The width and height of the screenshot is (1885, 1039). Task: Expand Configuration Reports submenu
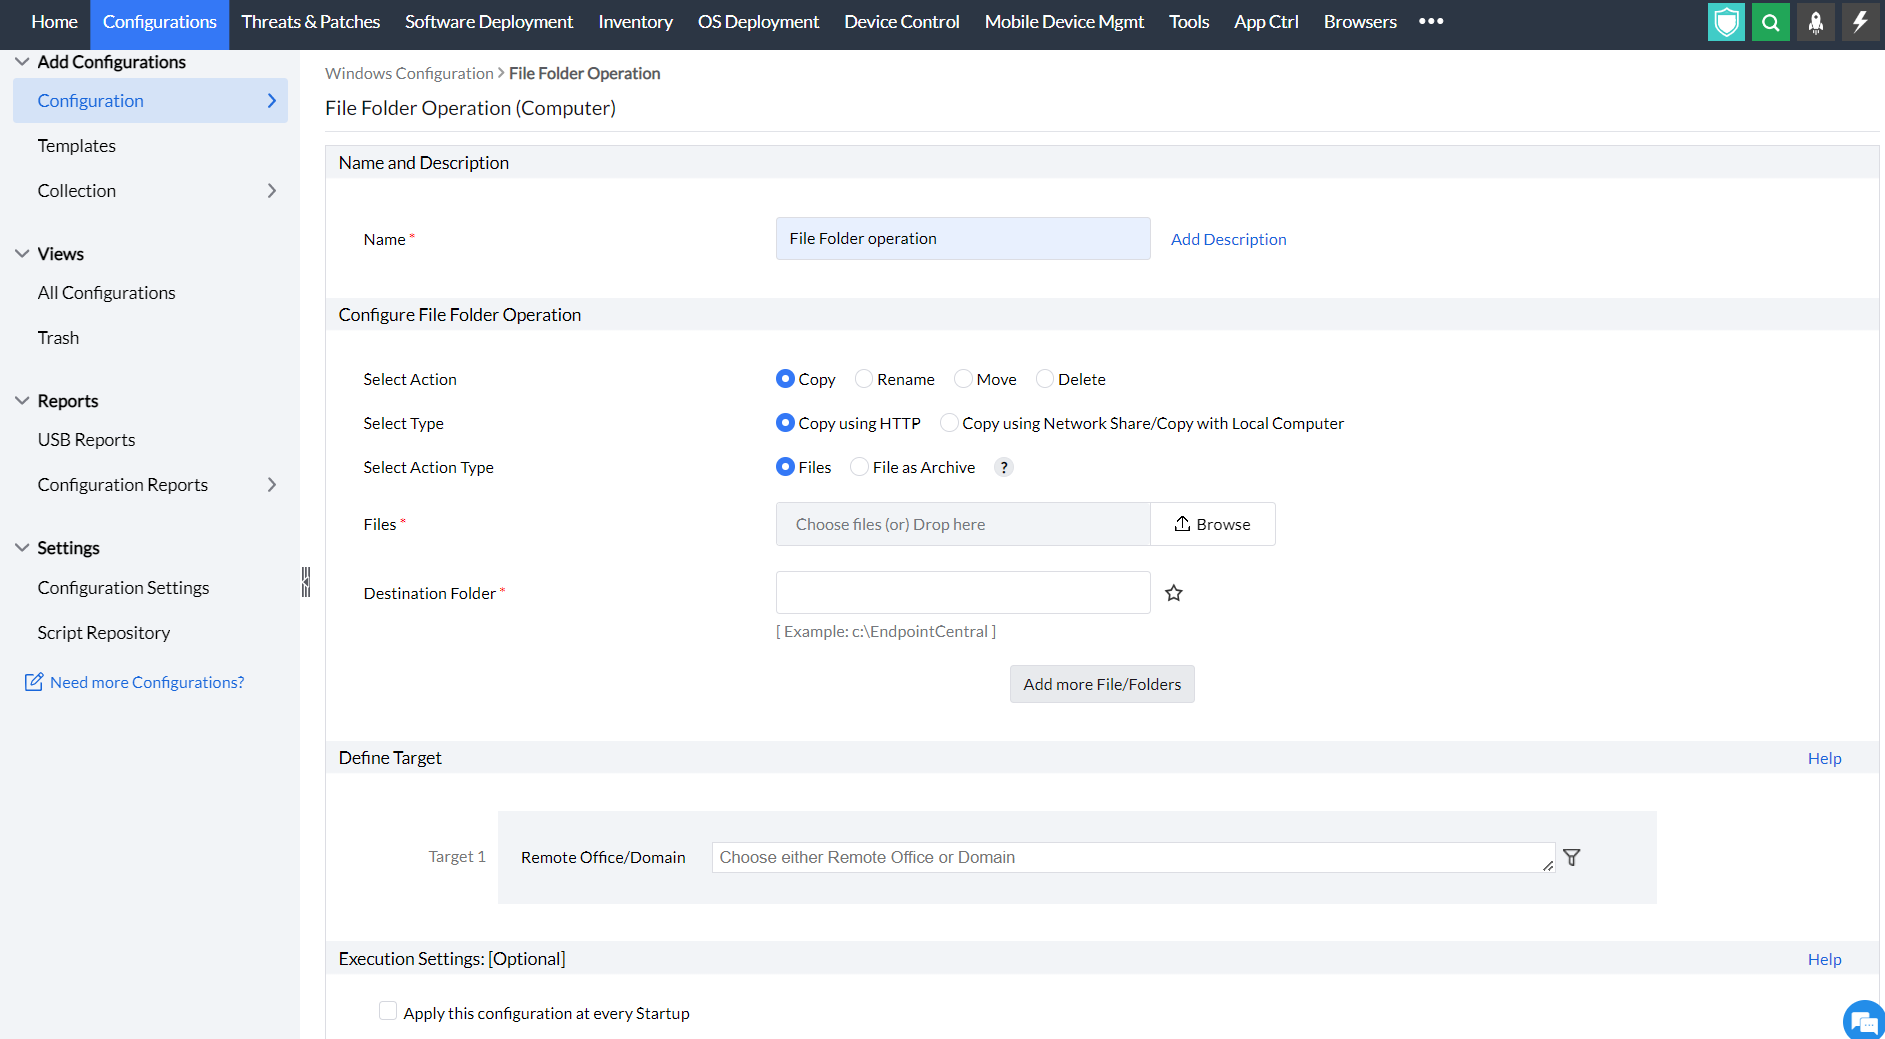click(272, 485)
